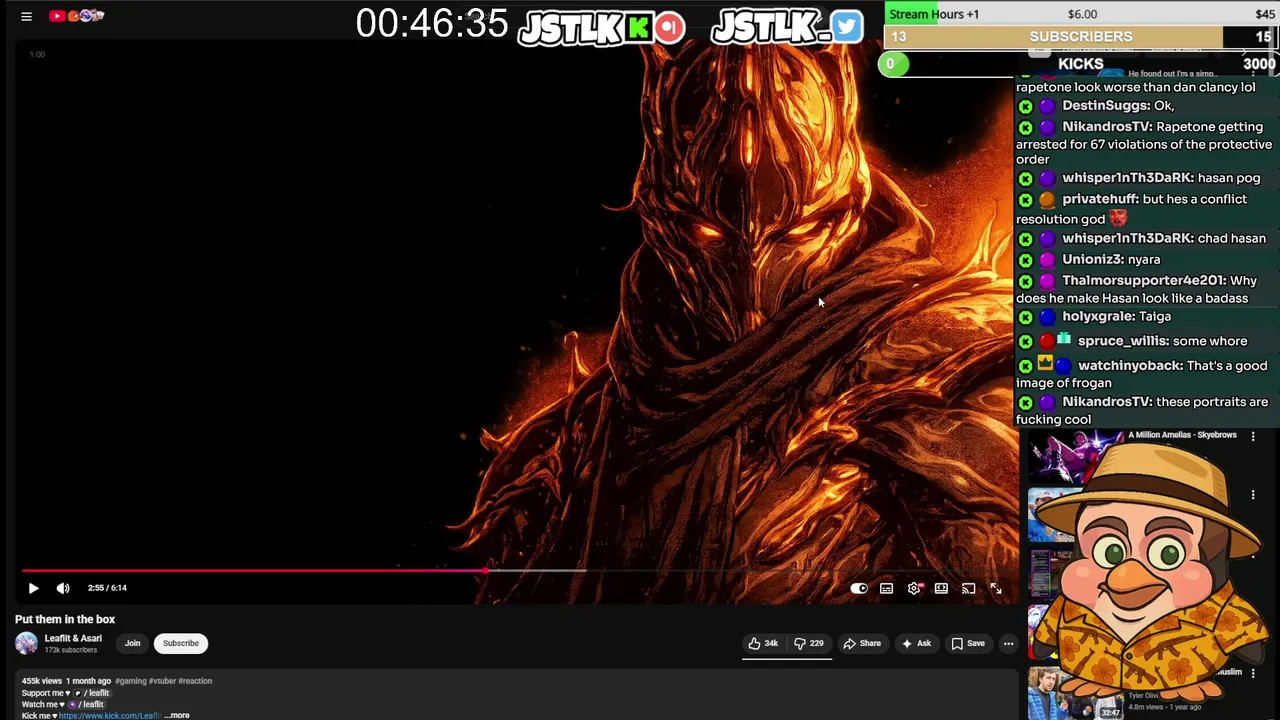Click Thalmorsupporter4e201 username in chat
This screenshot has width=1280, height=720.
coord(1144,281)
